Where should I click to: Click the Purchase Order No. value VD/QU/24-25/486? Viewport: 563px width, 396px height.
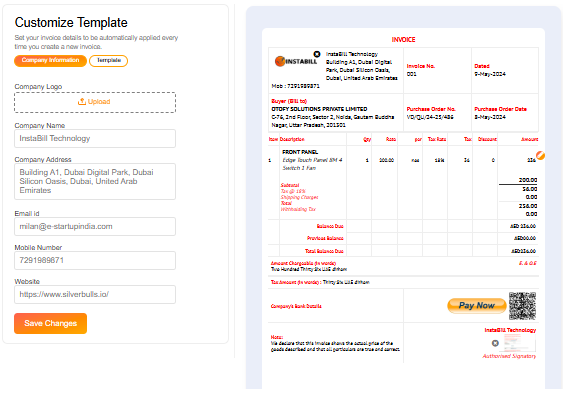point(430,117)
